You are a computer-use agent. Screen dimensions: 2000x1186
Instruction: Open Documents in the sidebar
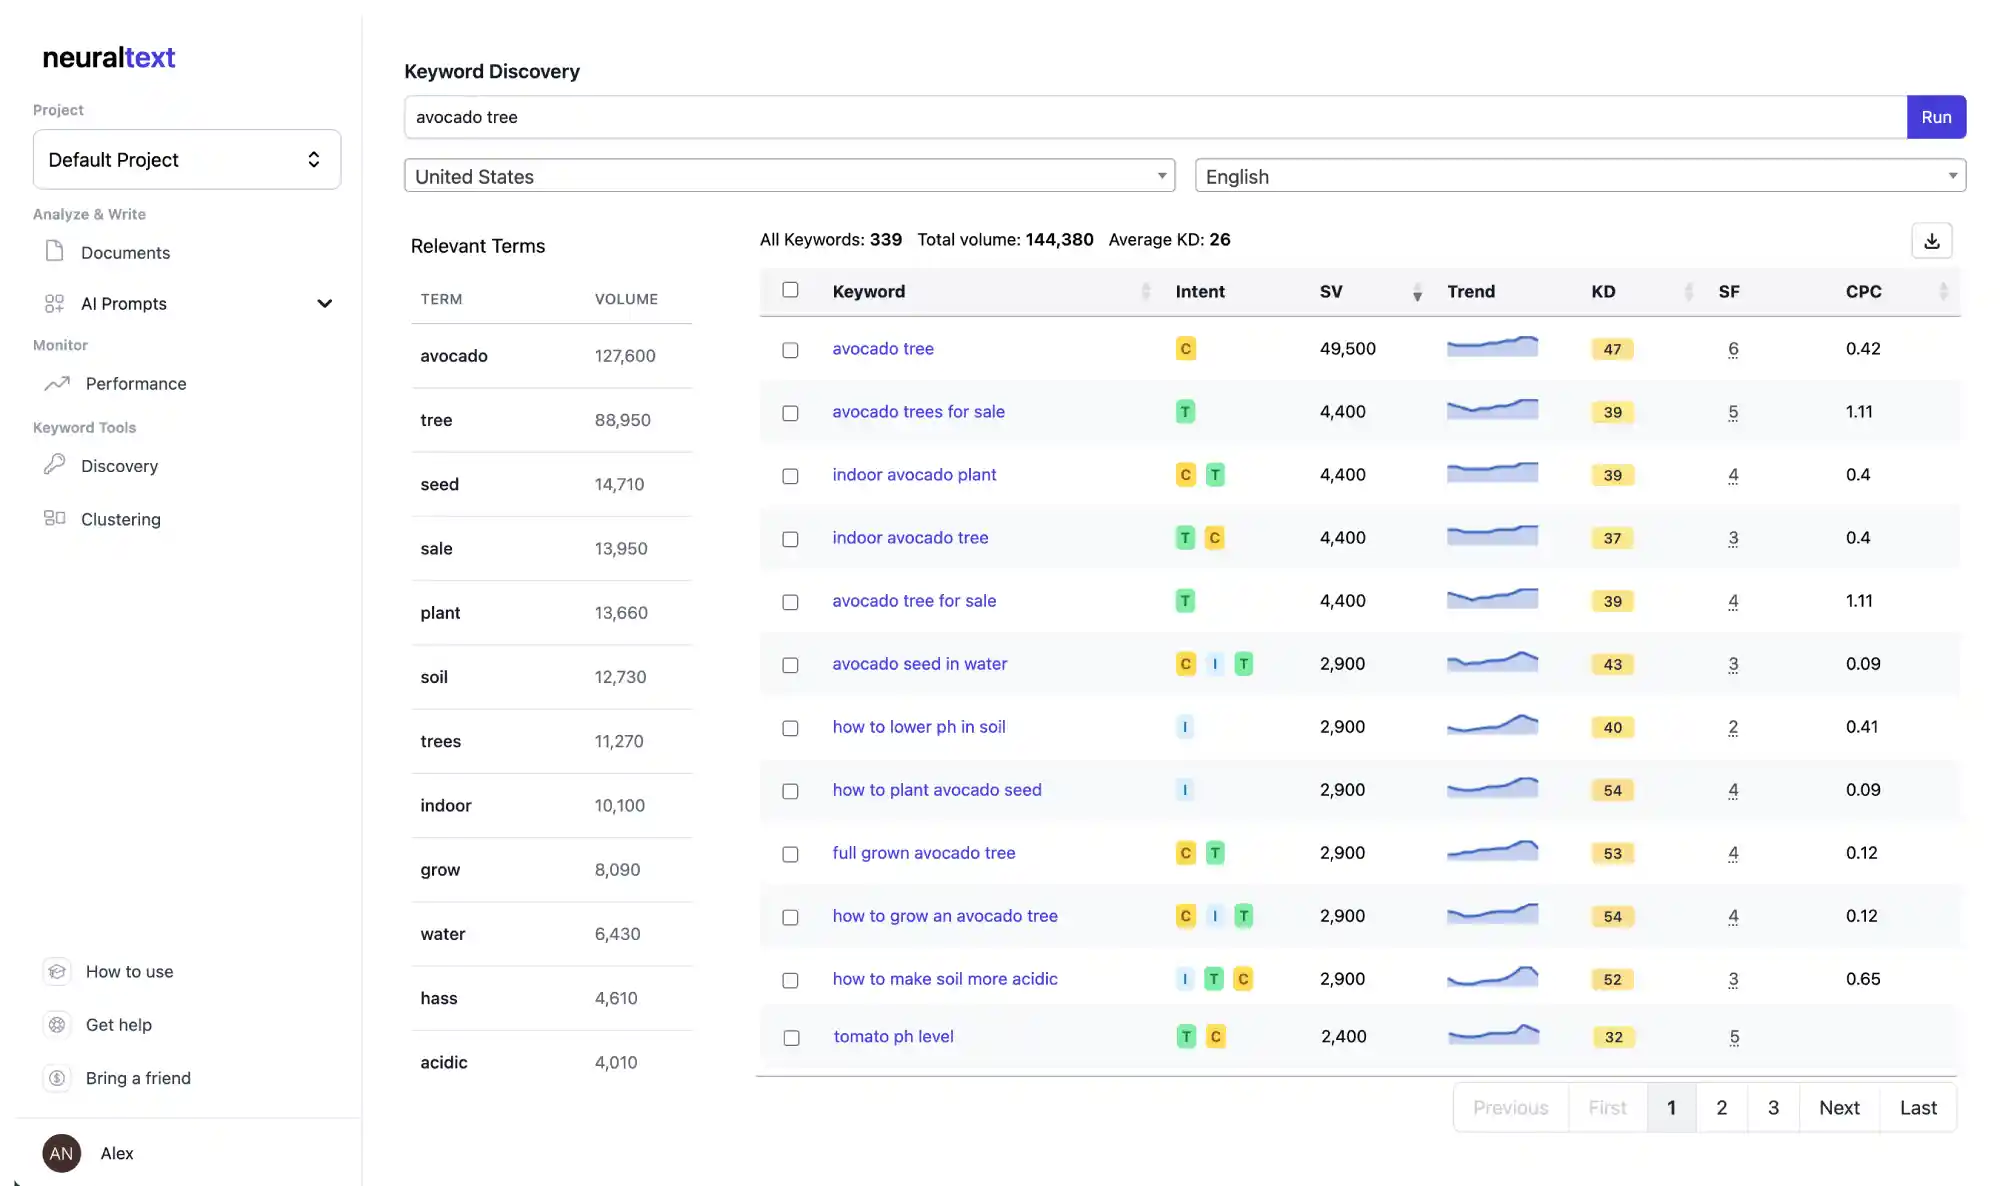[125, 252]
